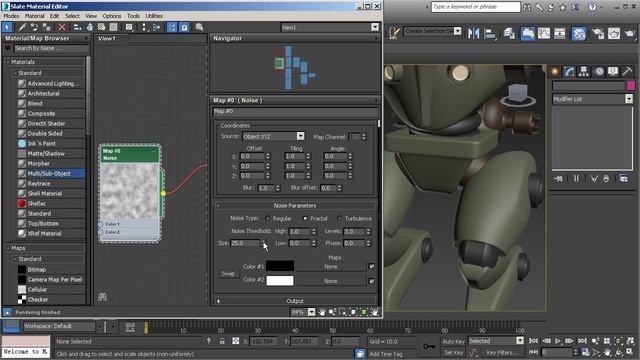
Task: Click the Render Production teapot icon
Action: click(629, 33)
